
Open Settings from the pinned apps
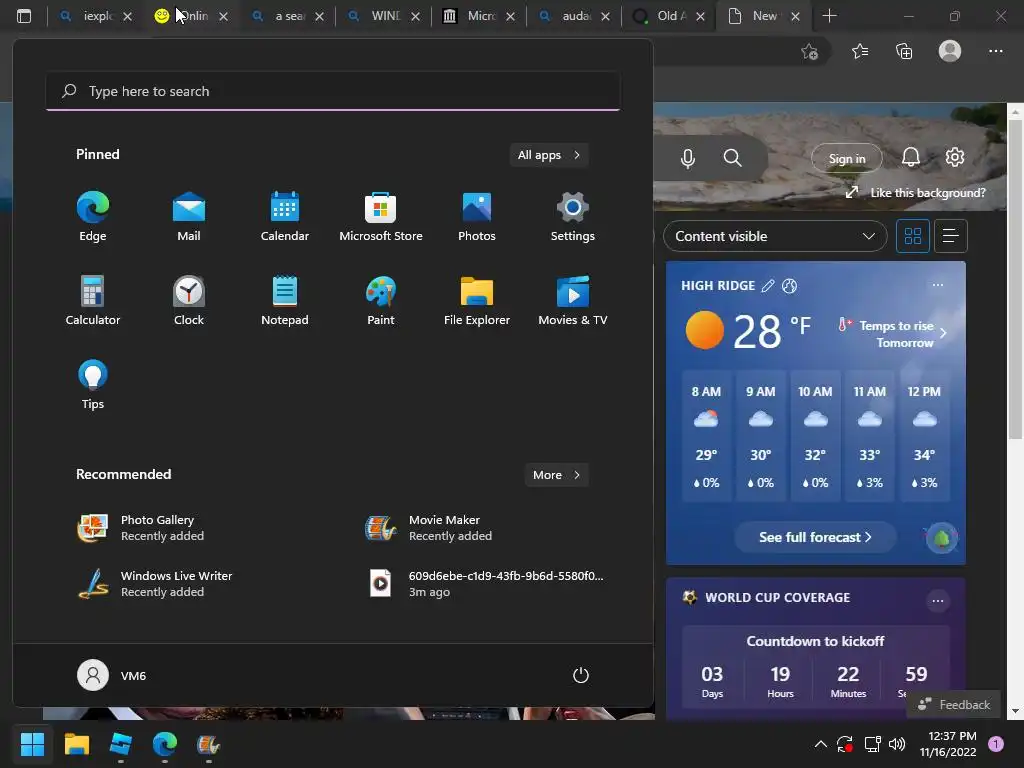(x=573, y=217)
